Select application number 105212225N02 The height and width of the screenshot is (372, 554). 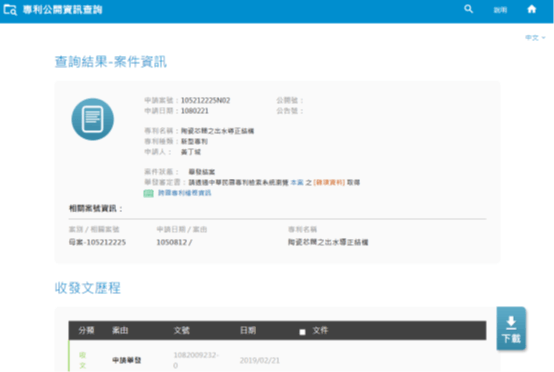point(205,100)
